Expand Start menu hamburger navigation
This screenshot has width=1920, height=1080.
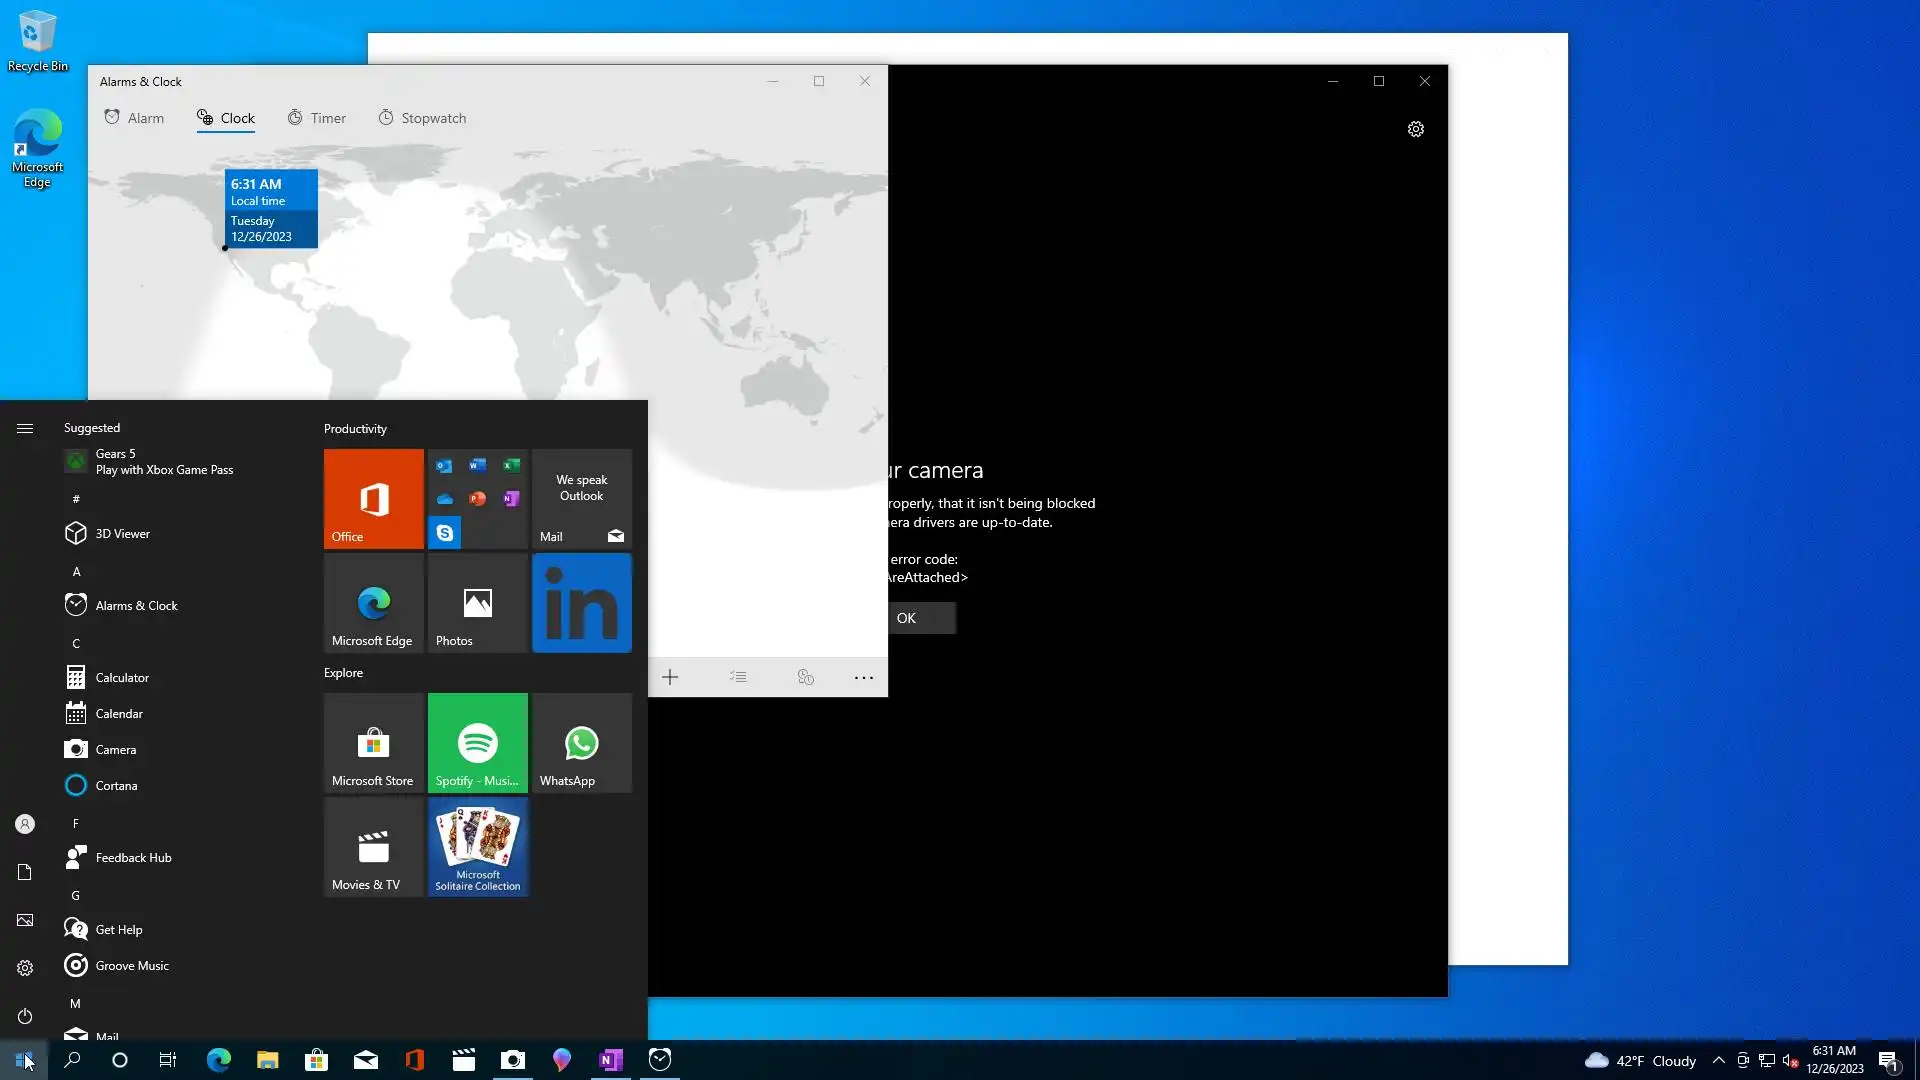click(x=25, y=428)
